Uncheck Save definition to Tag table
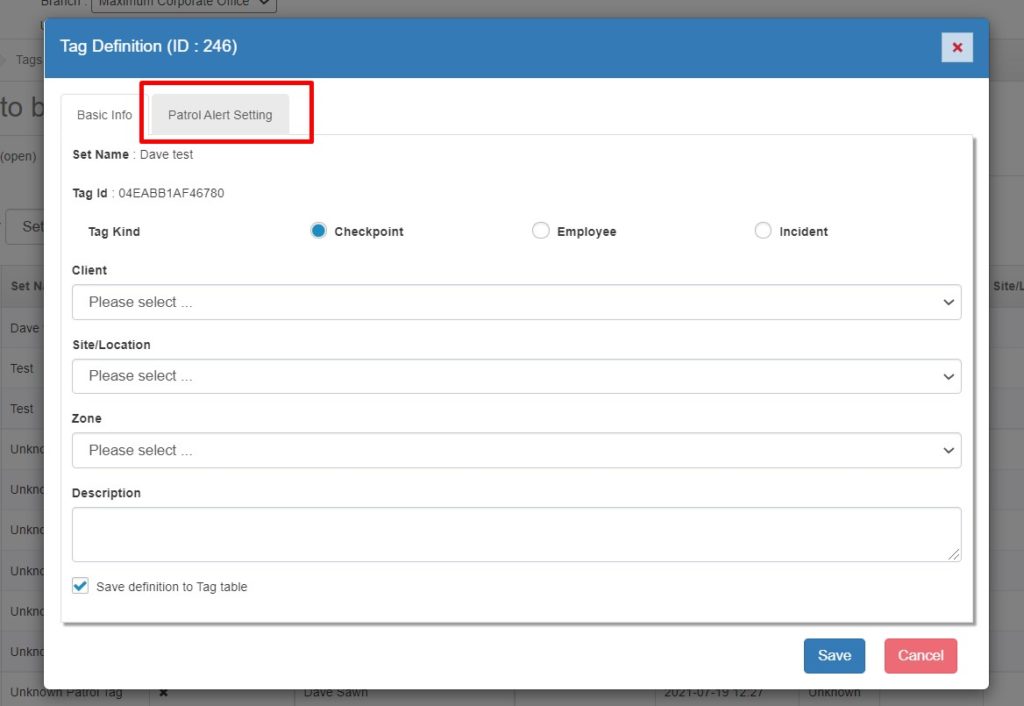 [81, 586]
